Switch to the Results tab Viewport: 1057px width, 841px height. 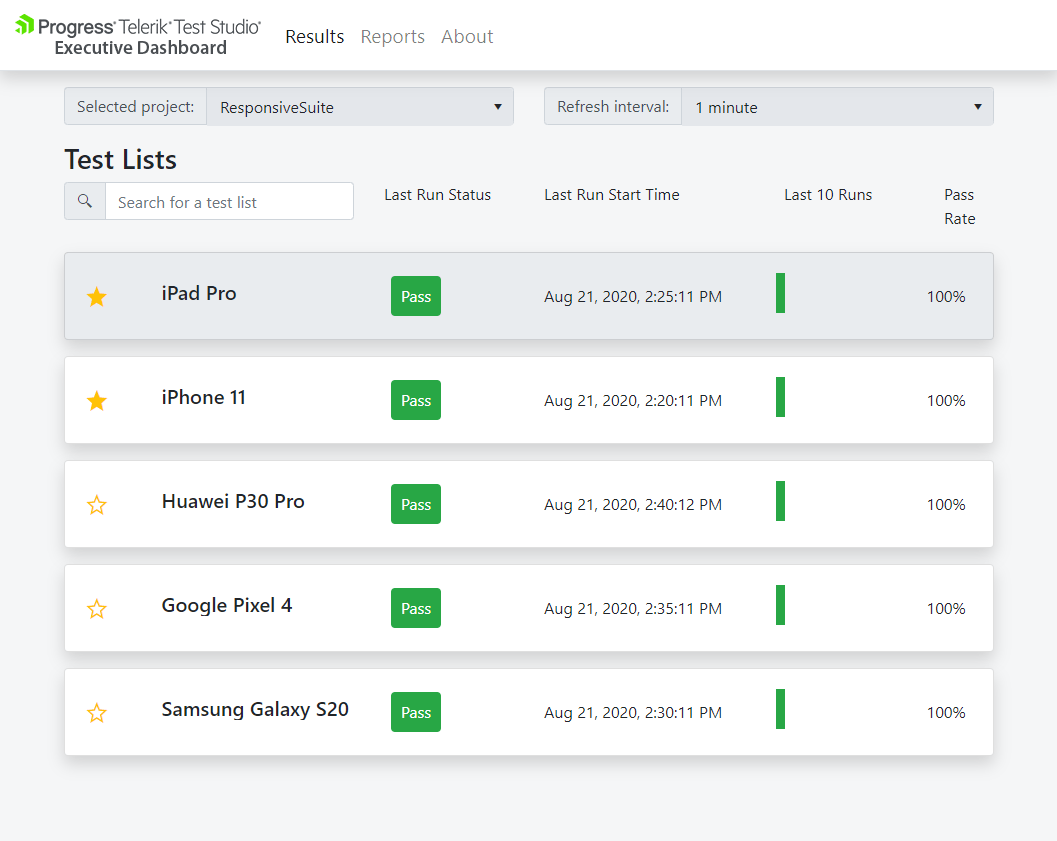pos(314,36)
